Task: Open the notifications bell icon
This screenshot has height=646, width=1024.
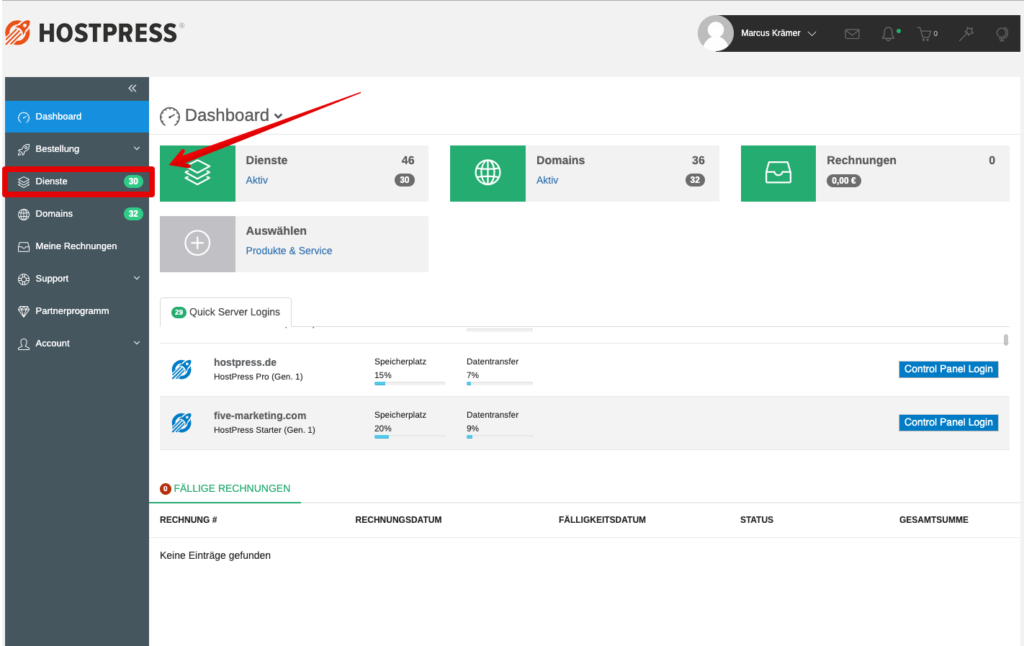Action: (x=888, y=33)
